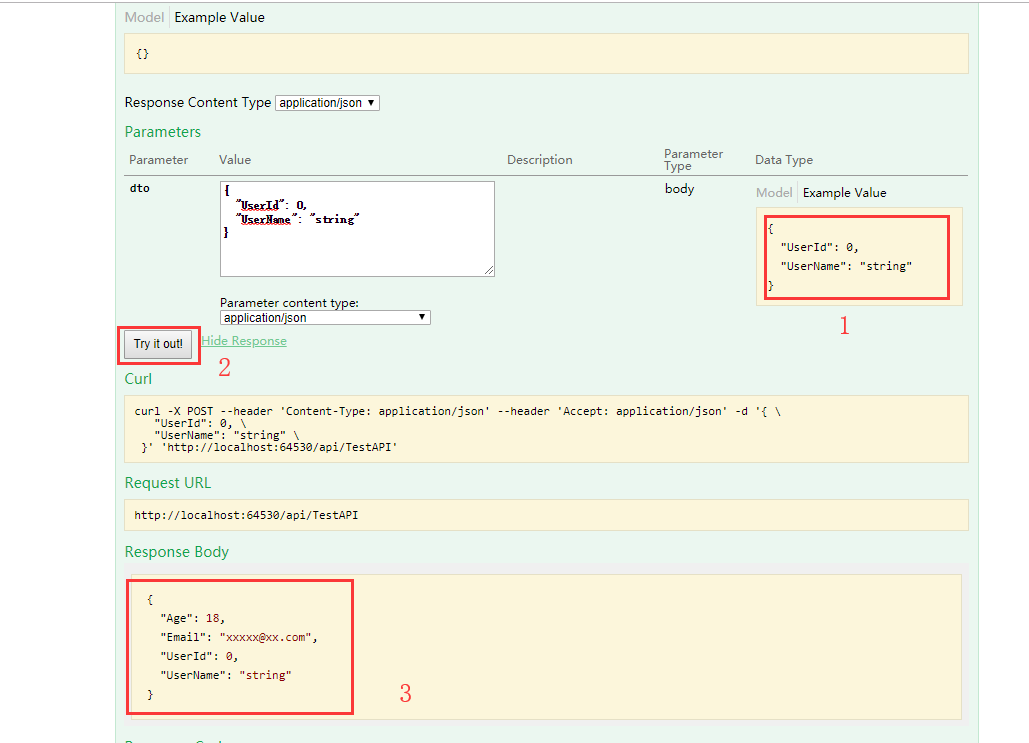Click the dto parameter name
This screenshot has height=743, width=1029.
(140, 188)
